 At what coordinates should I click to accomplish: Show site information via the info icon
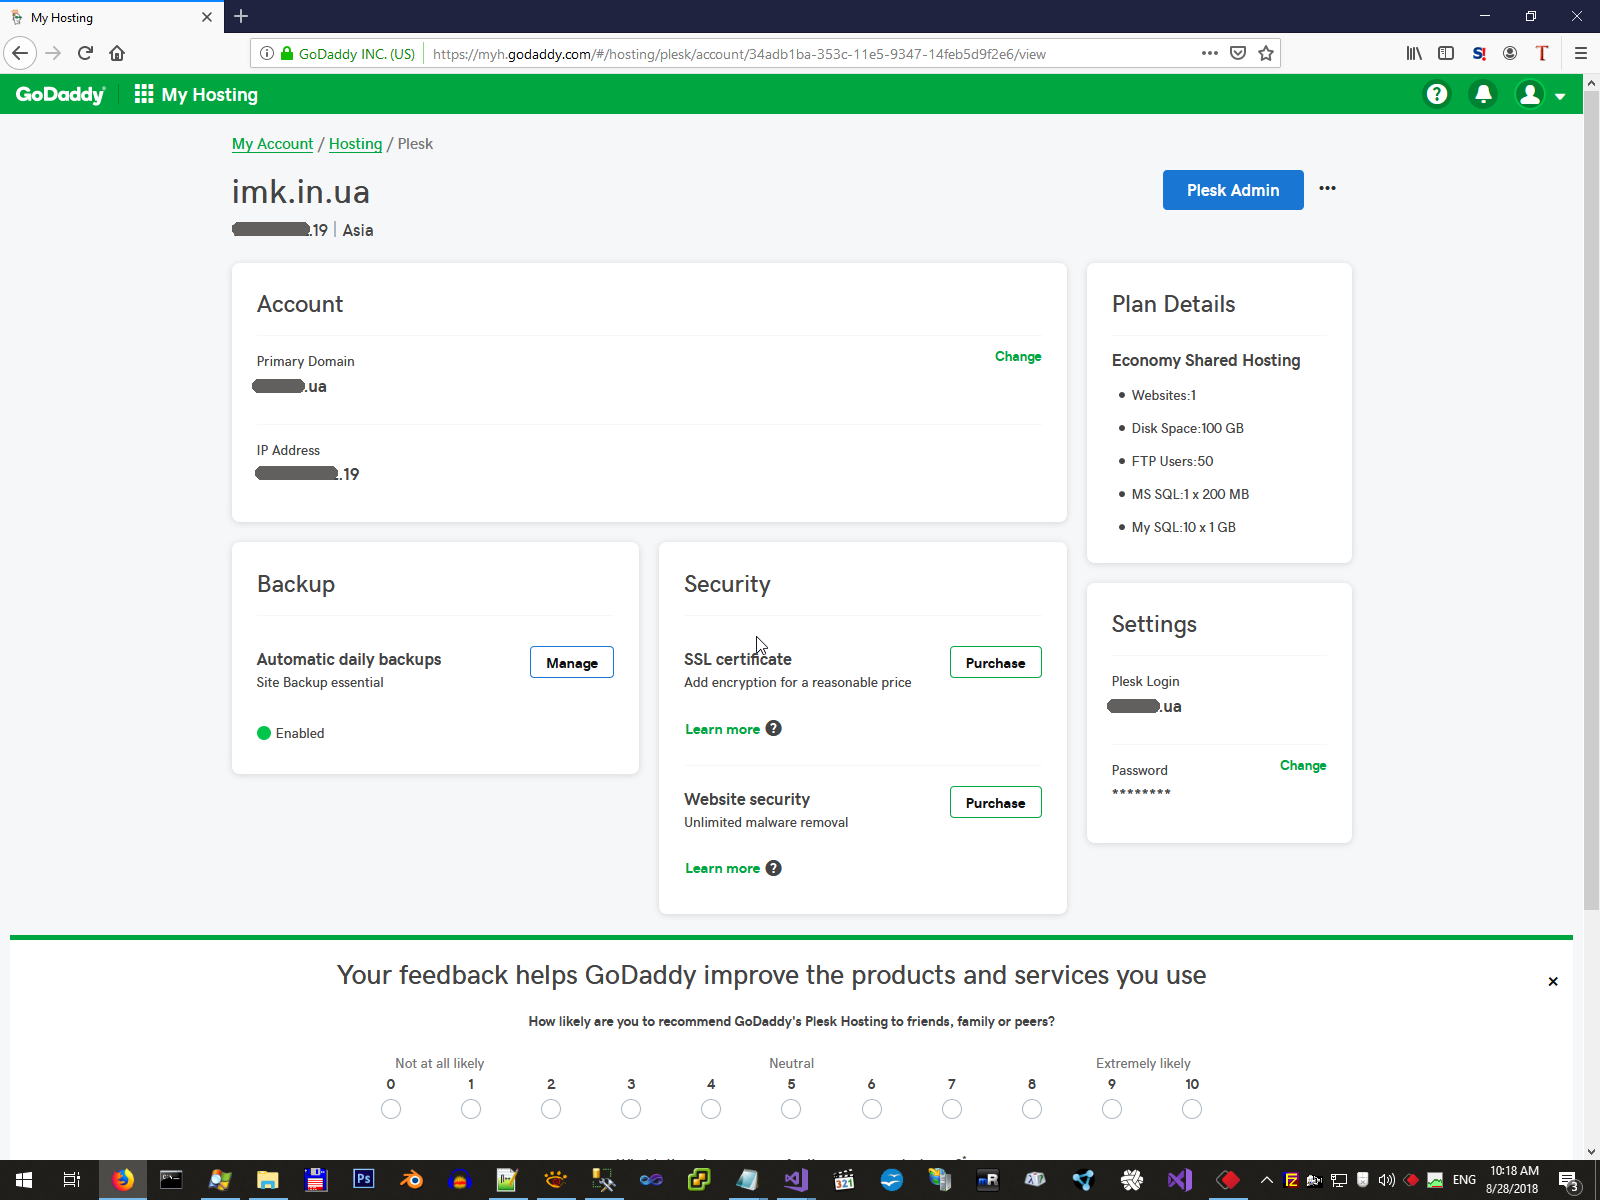267,54
